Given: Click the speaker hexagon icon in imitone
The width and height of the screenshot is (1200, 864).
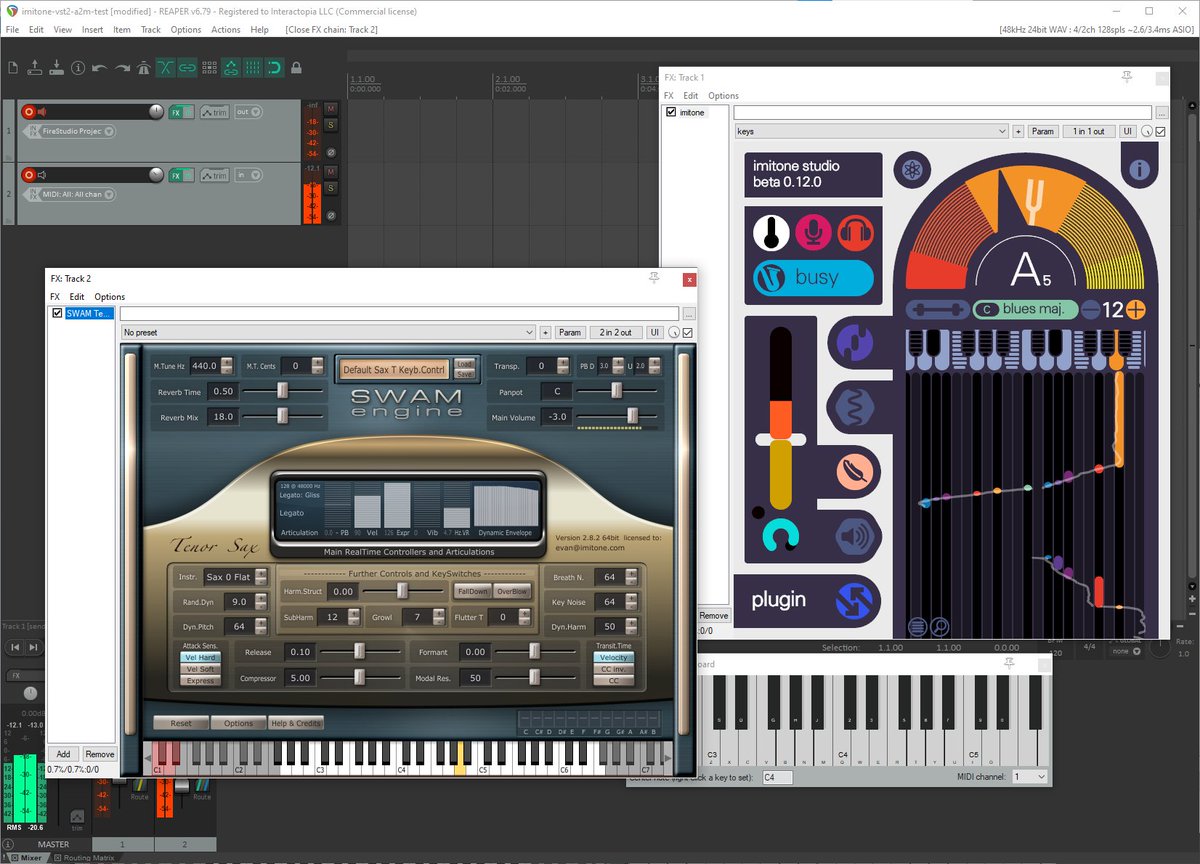Looking at the screenshot, I should (854, 537).
